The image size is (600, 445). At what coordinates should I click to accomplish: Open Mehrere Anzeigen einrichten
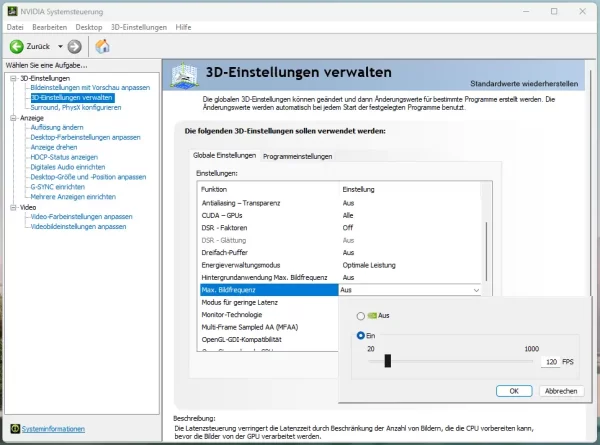click(x=73, y=197)
